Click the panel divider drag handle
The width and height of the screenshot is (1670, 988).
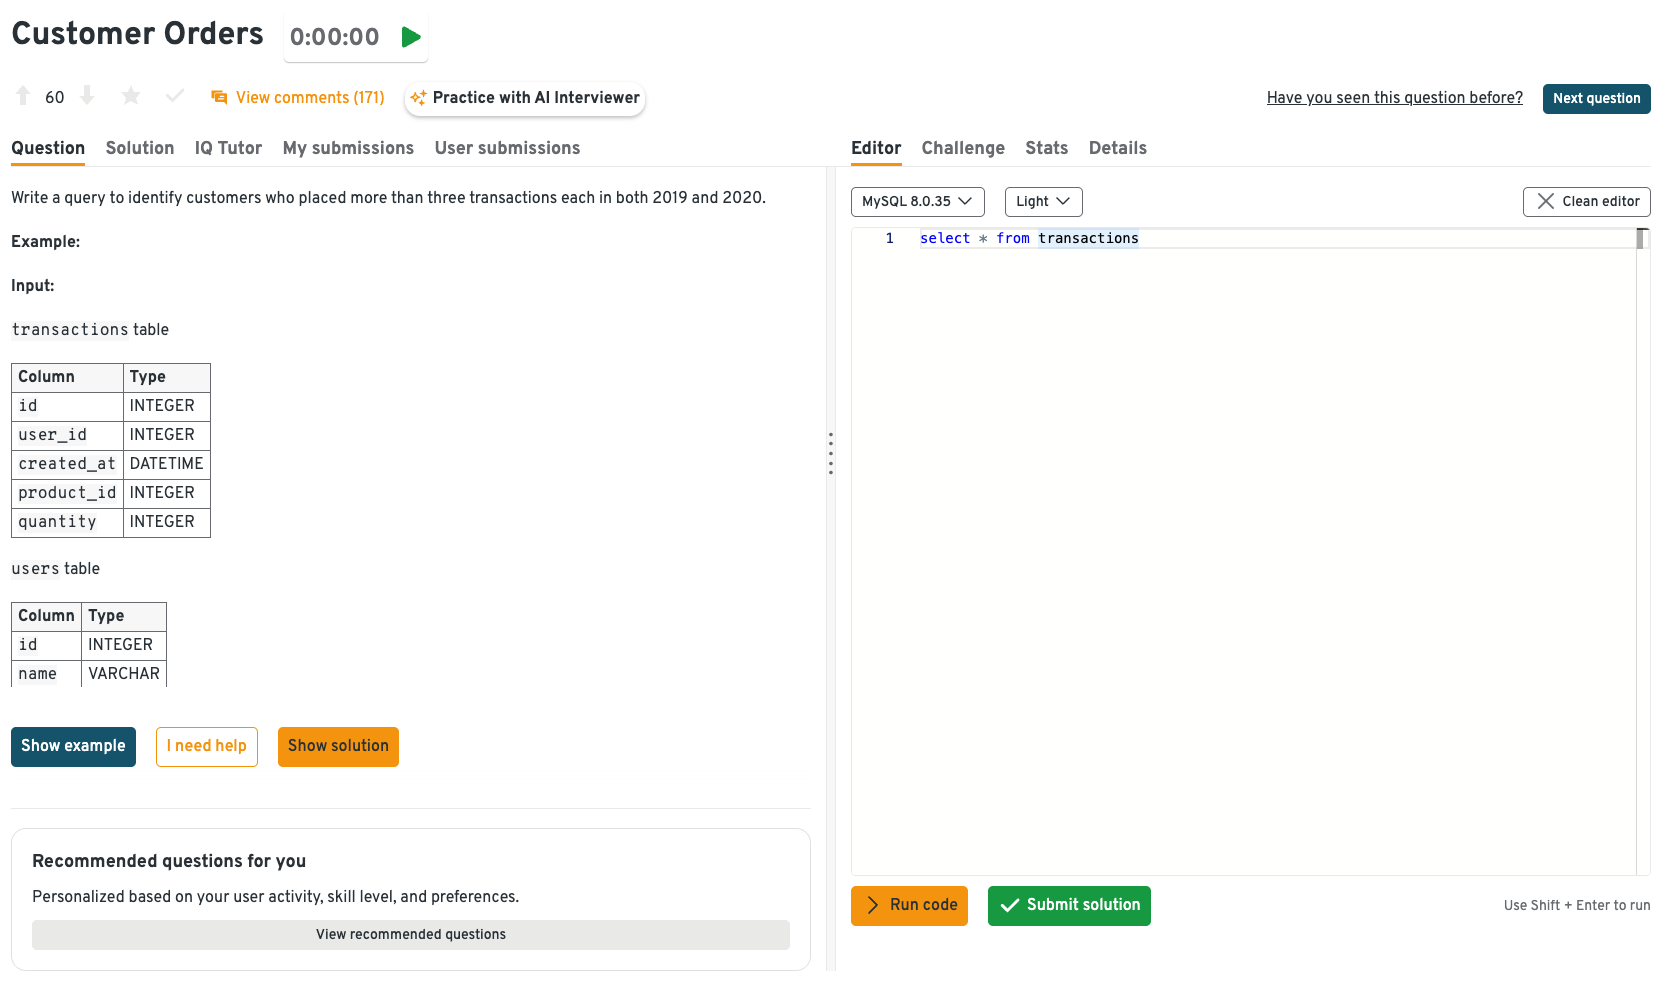(831, 453)
